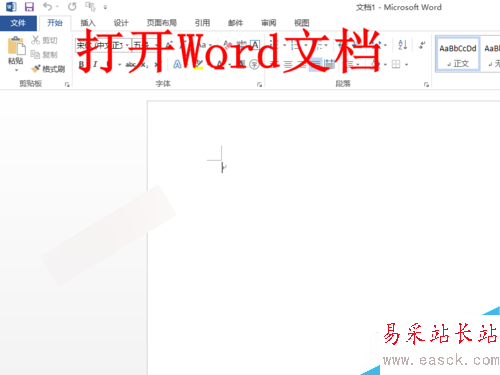Open the File (文件) tab
The image size is (500, 375).
18,23
